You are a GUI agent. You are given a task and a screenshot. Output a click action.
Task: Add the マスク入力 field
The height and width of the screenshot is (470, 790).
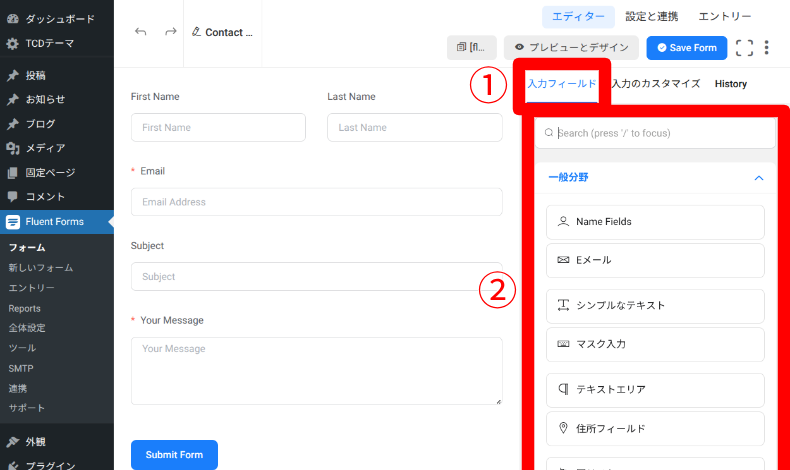[x=655, y=344]
